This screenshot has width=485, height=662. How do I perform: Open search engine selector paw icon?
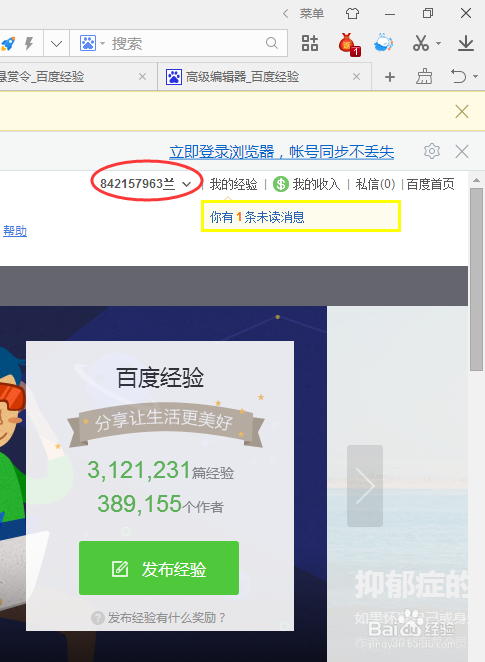(88, 43)
